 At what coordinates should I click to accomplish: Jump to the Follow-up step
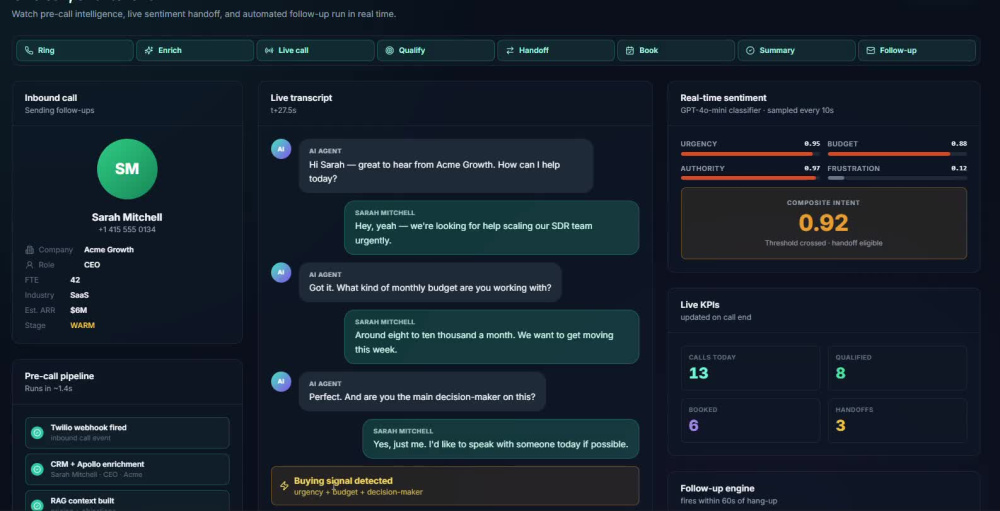[917, 50]
